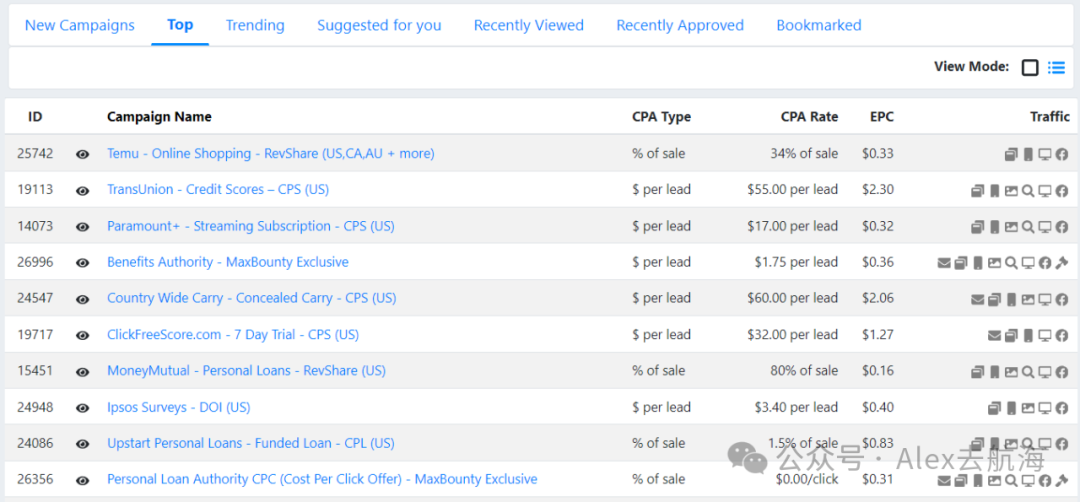Click the $3.40 per lead rate
Viewport: 1080px width, 502px height.
796,407
